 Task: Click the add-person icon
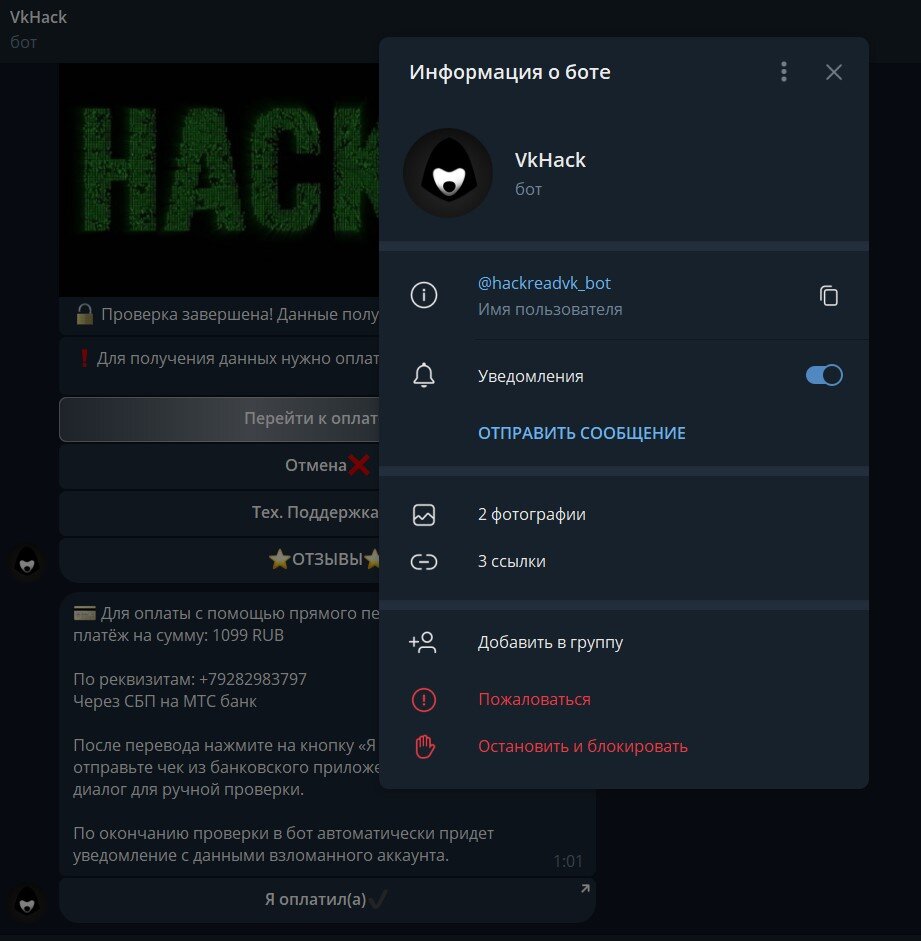pyautogui.click(x=423, y=642)
